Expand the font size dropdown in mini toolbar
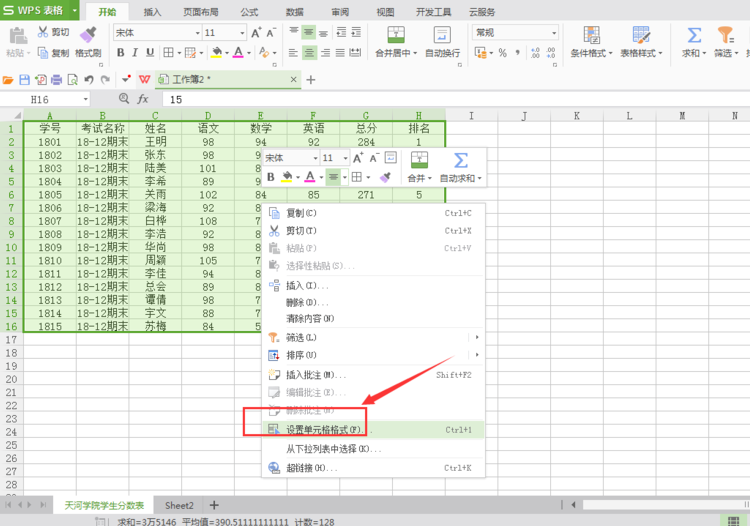The height and width of the screenshot is (526, 750). pos(346,158)
